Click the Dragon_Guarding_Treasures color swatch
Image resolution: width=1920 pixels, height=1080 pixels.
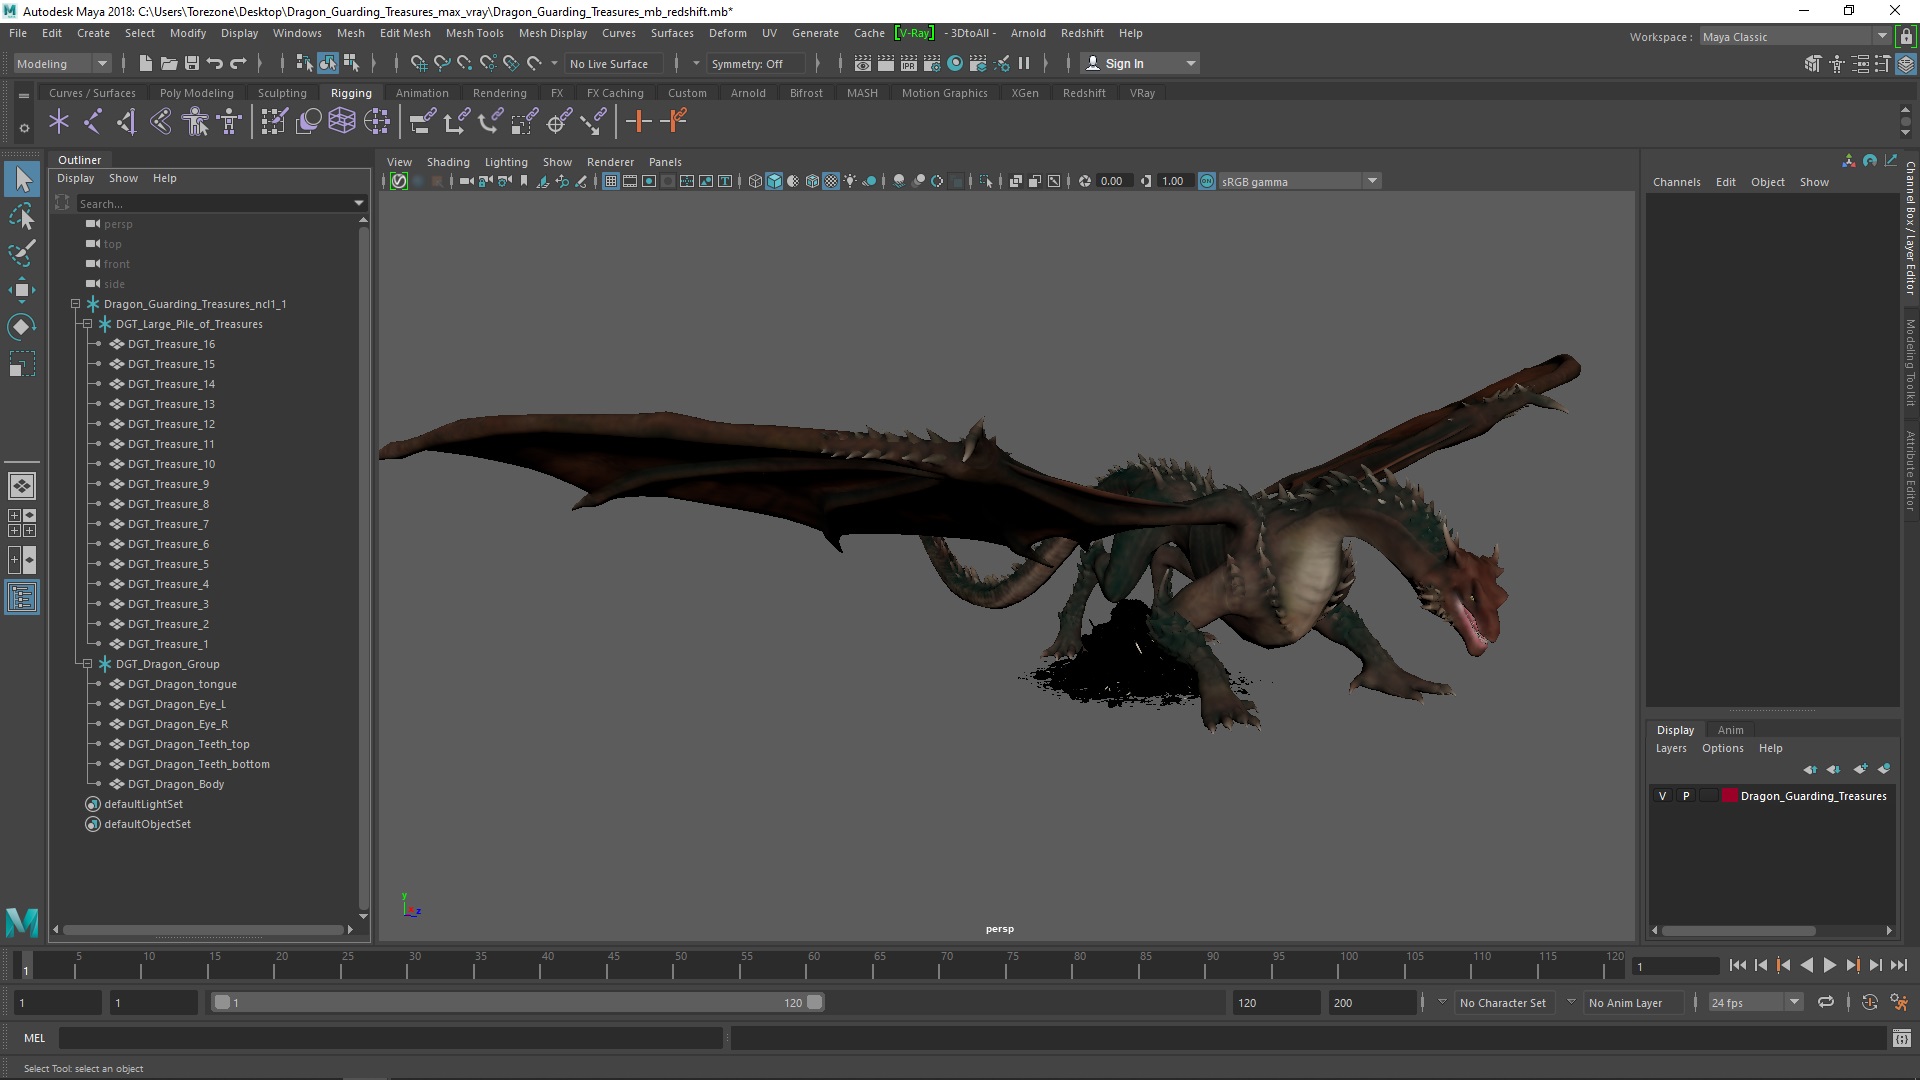point(1726,795)
